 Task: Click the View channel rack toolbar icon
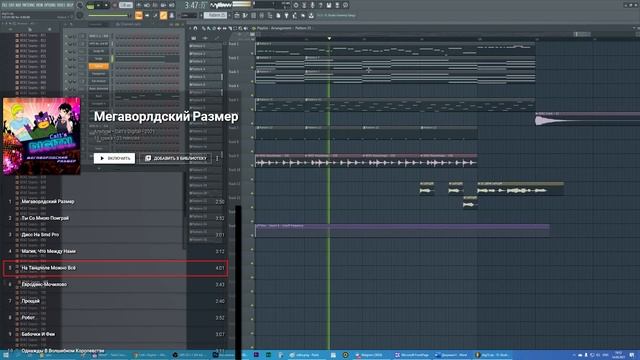point(253,16)
